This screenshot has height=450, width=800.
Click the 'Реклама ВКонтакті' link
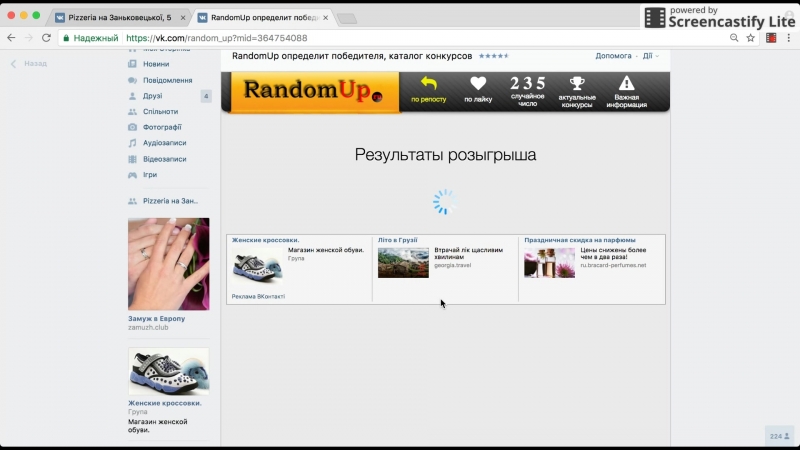(258, 296)
